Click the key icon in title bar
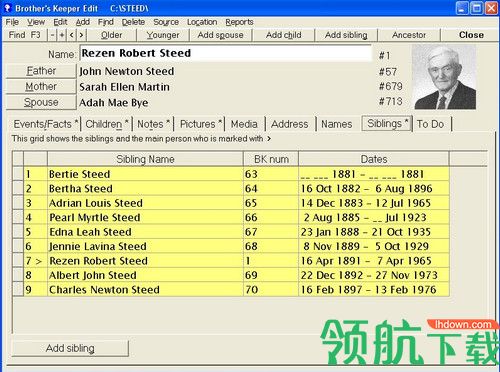Image resolution: width=500 pixels, height=372 pixels. (x=7, y=8)
